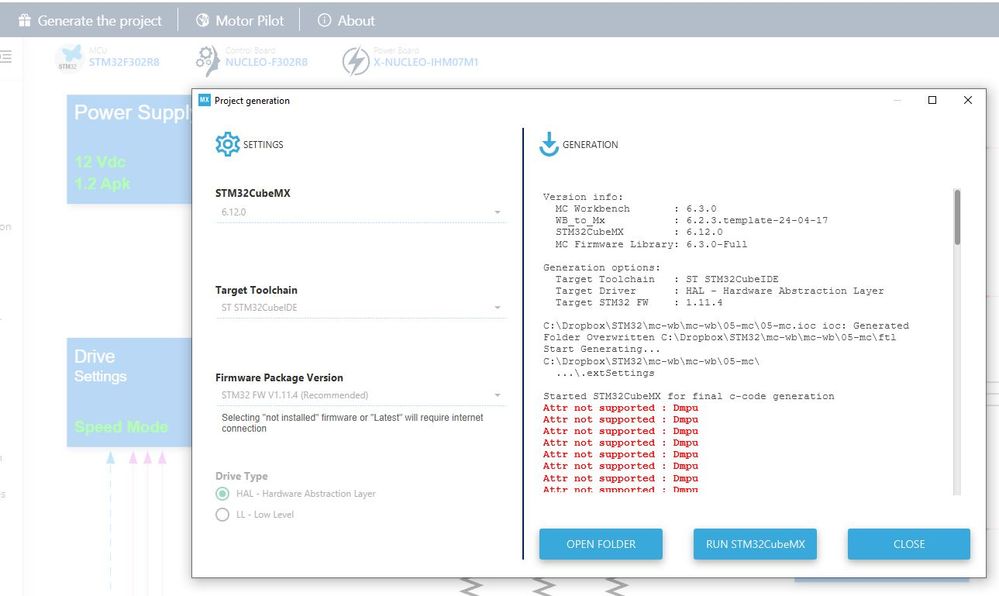Viewport: 999px width, 596px height.
Task: Open the Generate the project menu item
Action: pos(90,20)
